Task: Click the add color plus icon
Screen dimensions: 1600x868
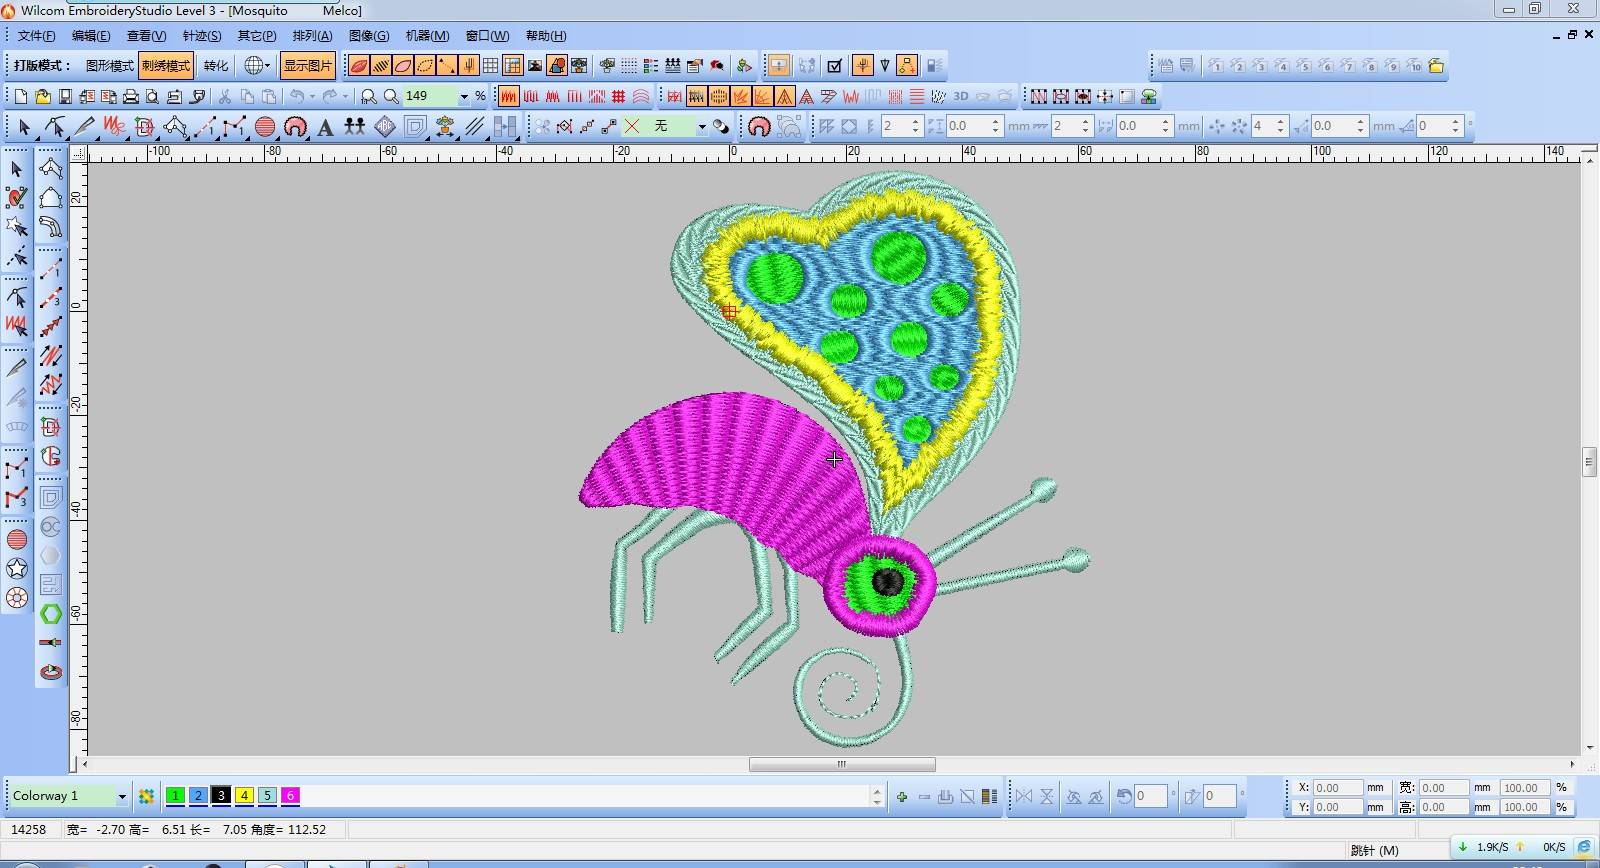Action: (x=902, y=797)
